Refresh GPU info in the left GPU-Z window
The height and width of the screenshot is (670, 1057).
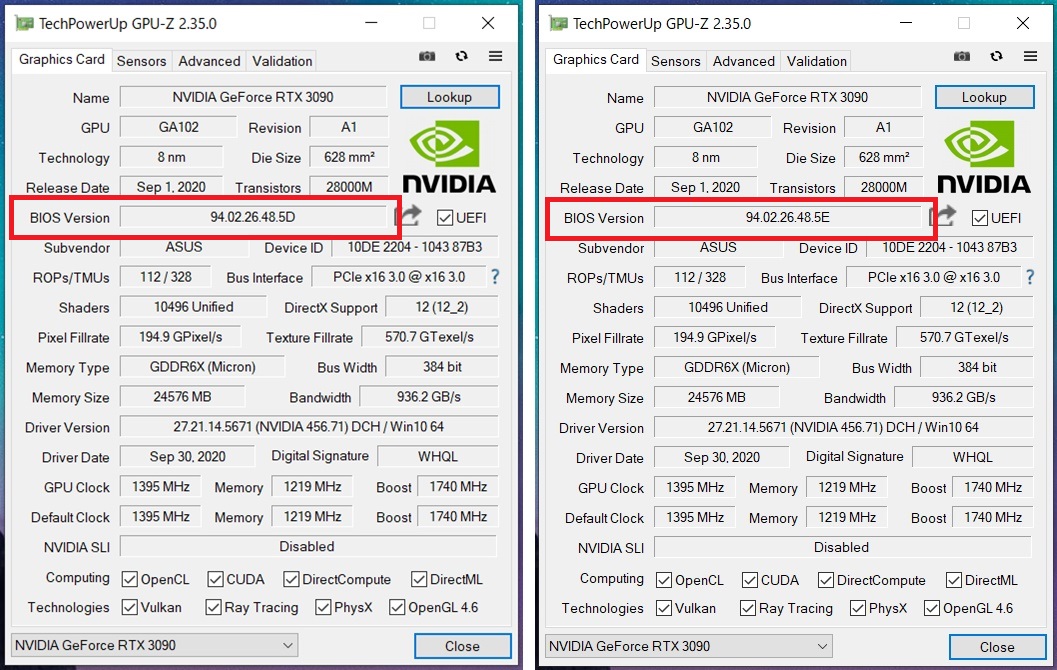(461, 56)
